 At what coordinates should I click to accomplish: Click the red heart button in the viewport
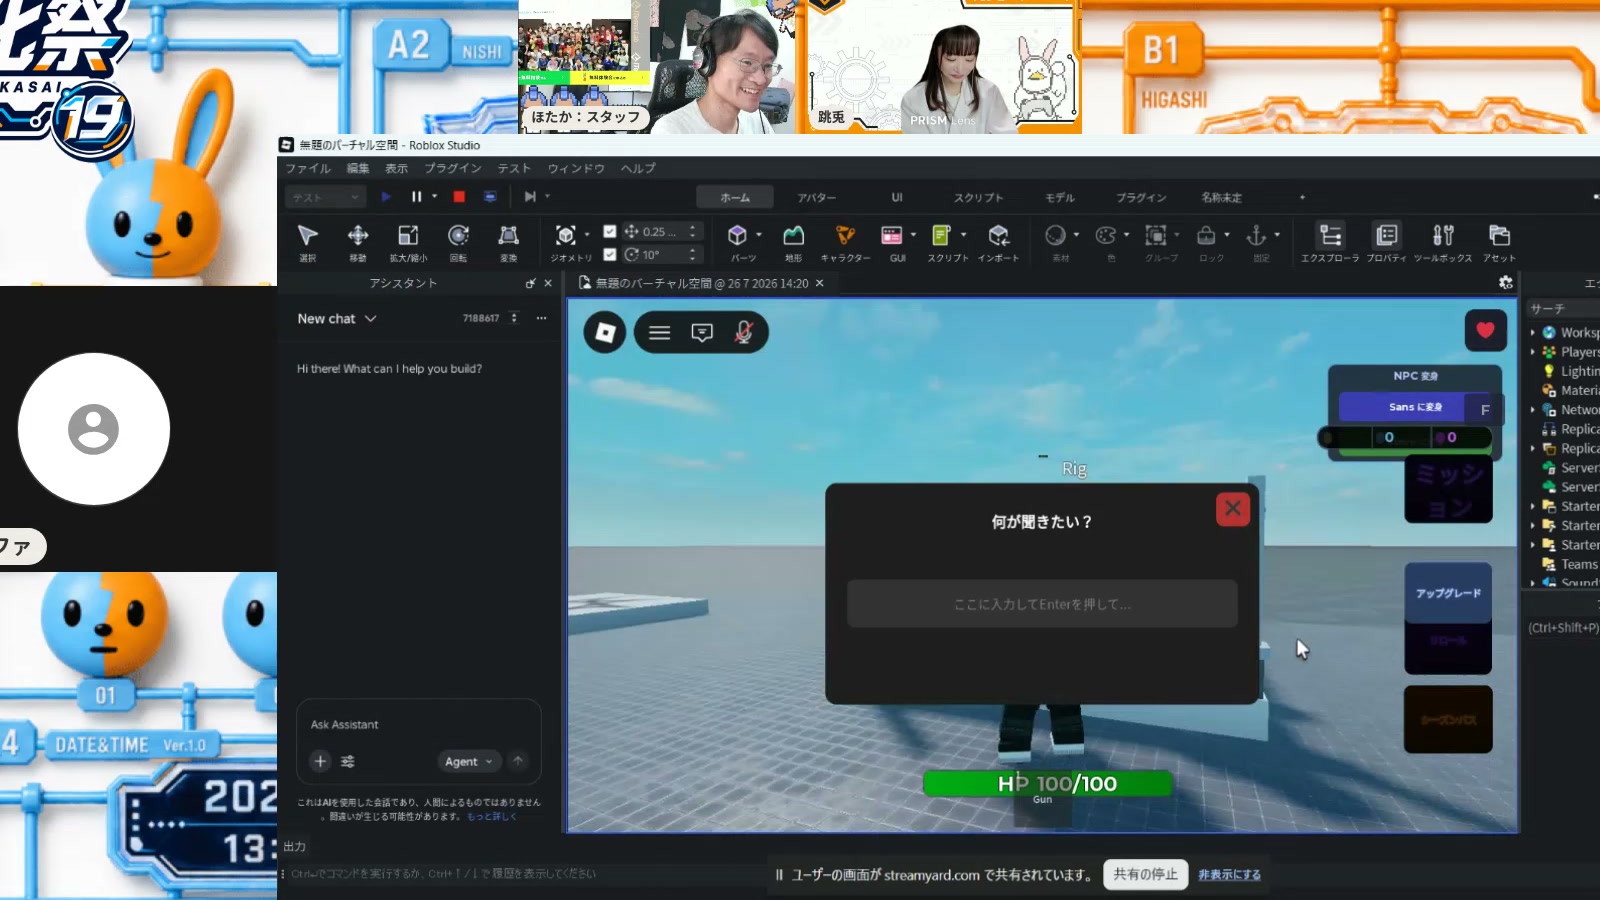click(x=1485, y=331)
